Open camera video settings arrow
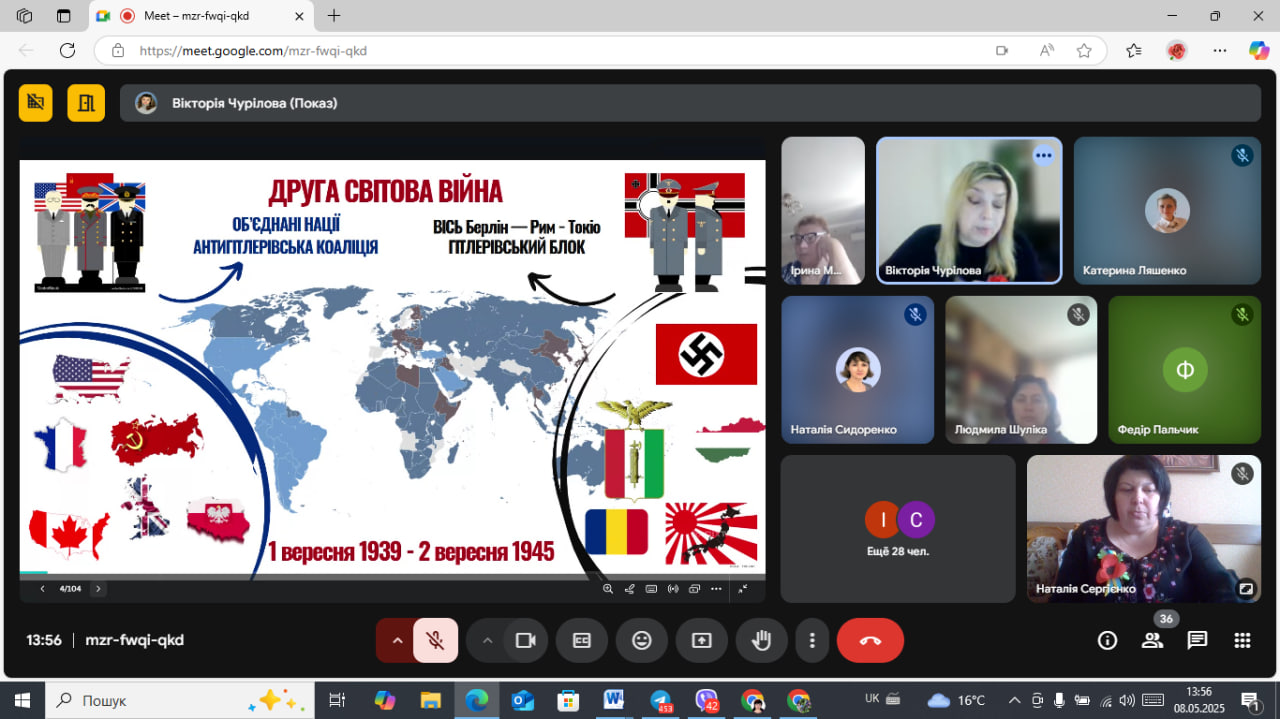 tap(487, 640)
